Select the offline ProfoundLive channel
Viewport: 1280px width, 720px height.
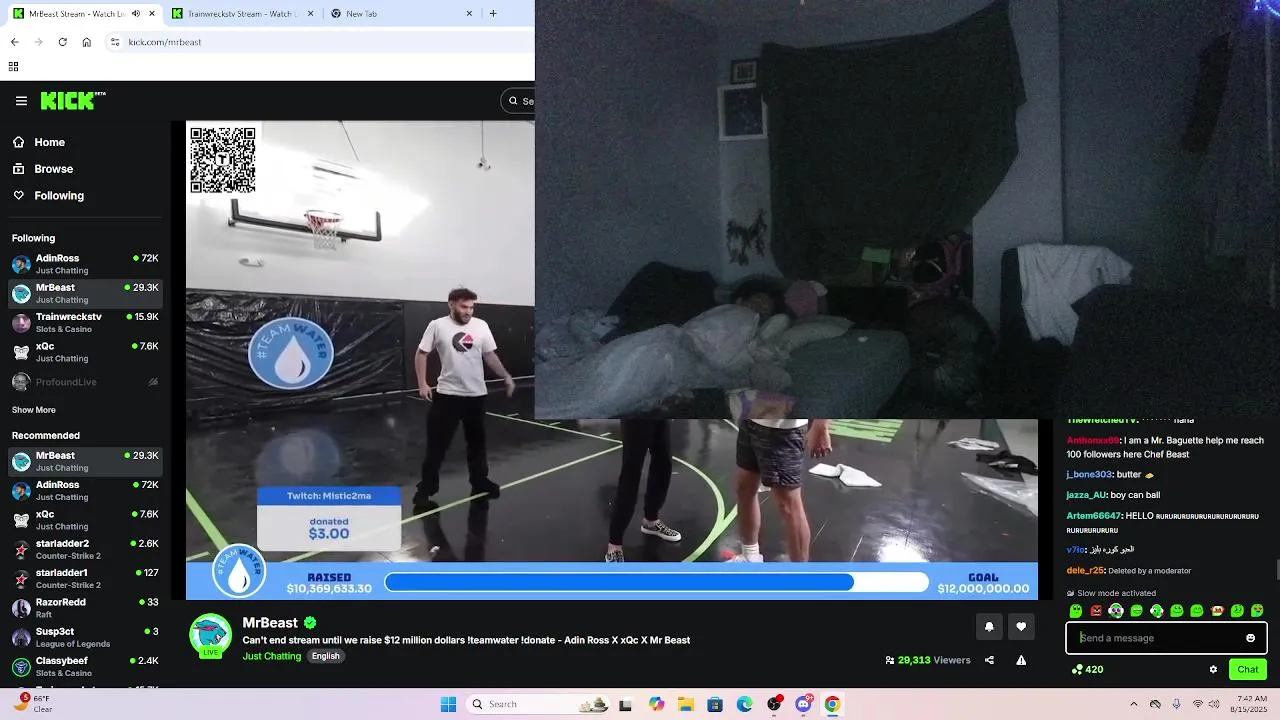(x=85, y=382)
